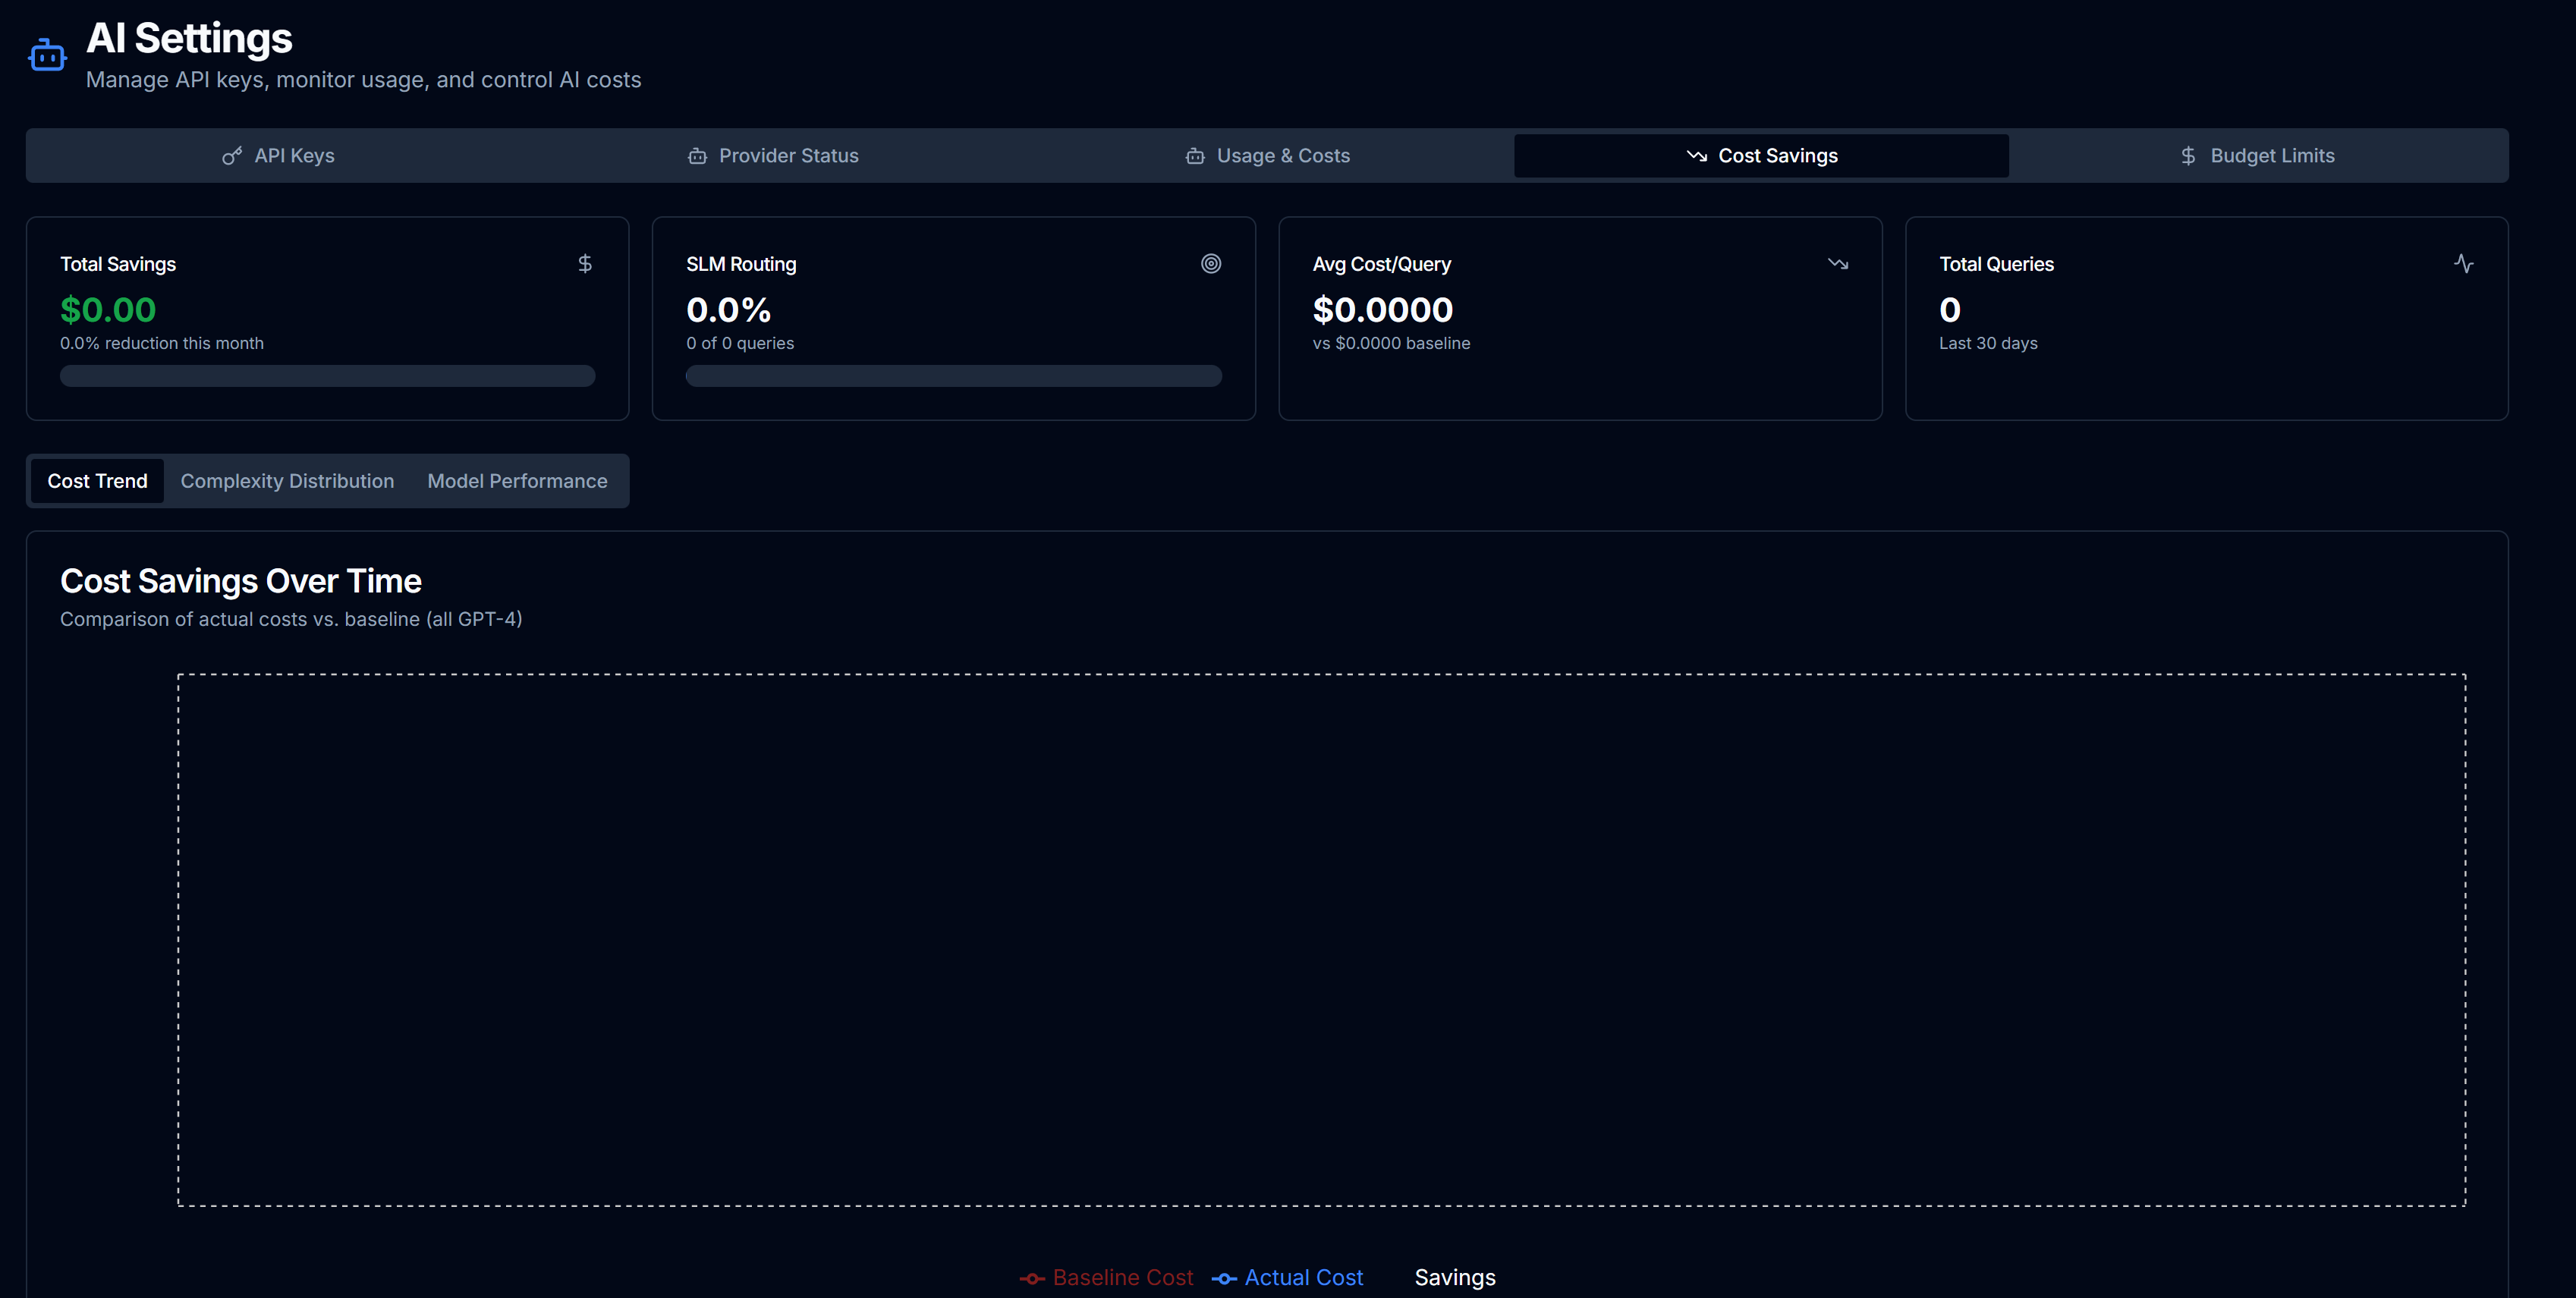Click the dollar icon beside Budget Limits

click(x=2188, y=156)
